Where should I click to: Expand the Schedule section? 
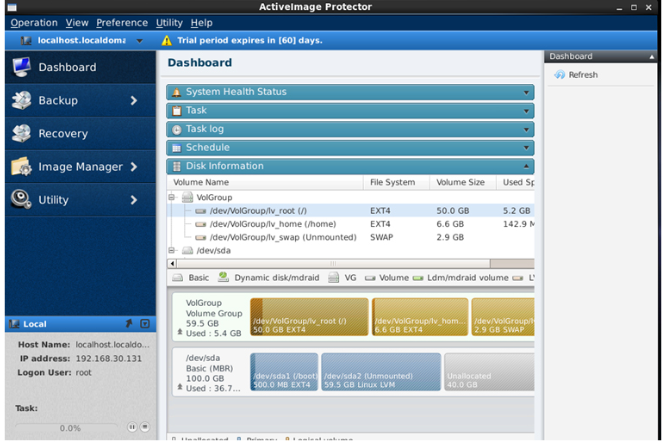526,148
